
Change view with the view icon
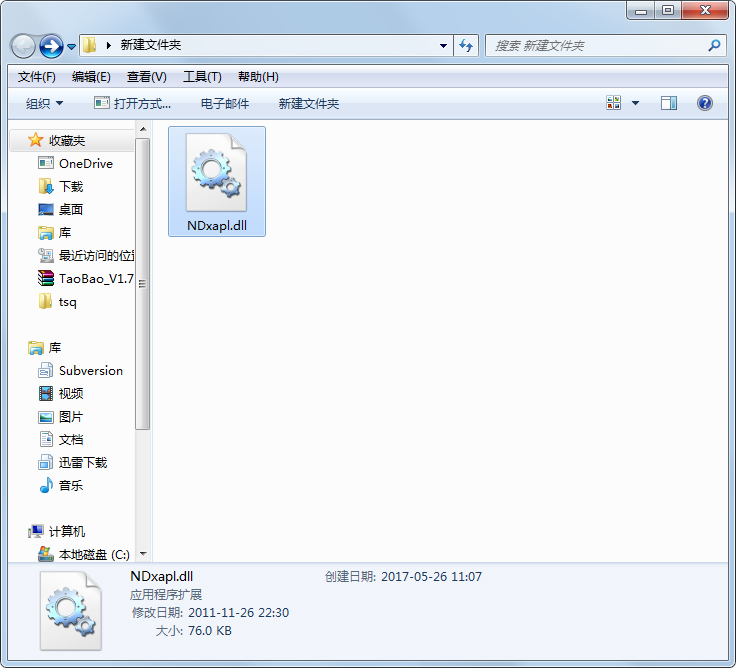click(613, 103)
